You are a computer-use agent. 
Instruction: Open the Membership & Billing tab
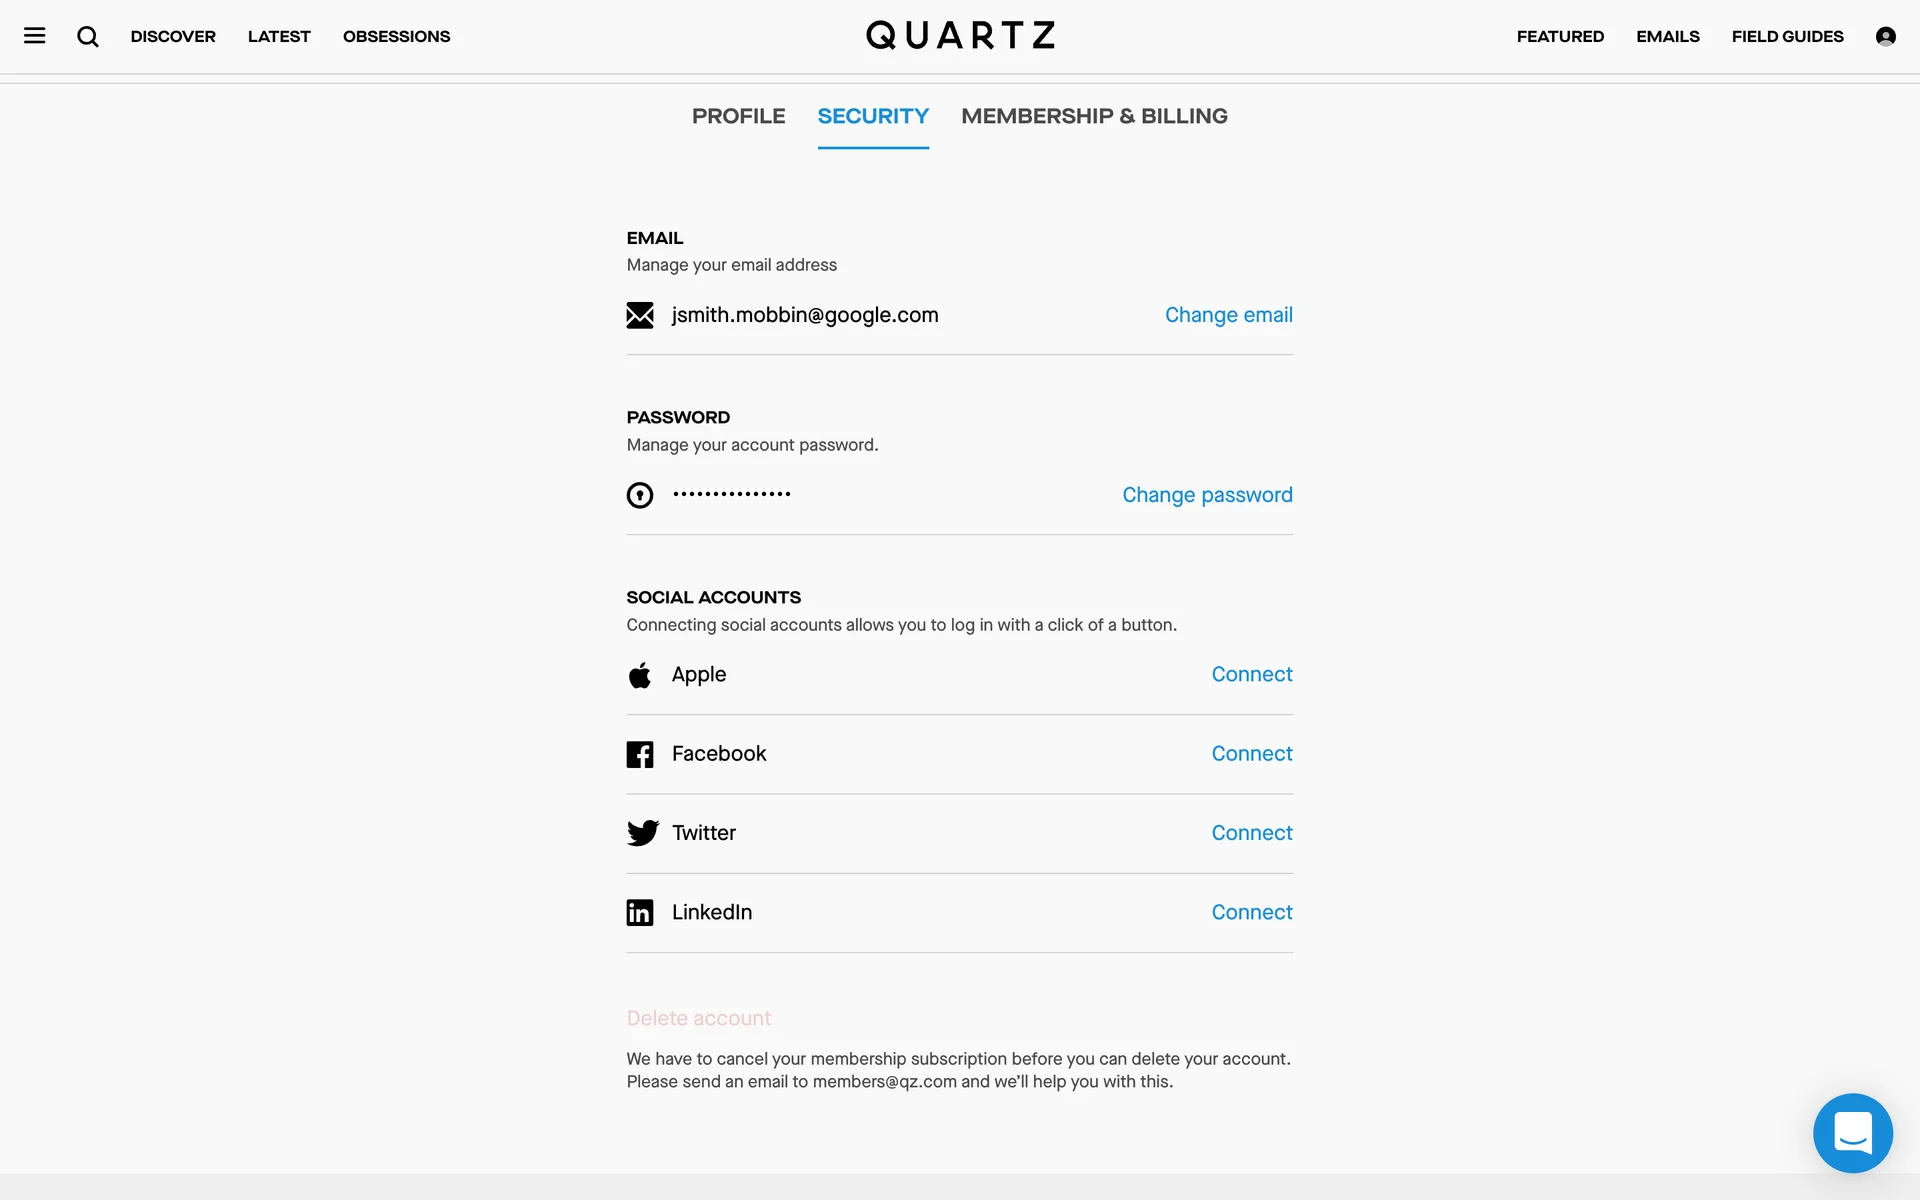click(x=1094, y=116)
